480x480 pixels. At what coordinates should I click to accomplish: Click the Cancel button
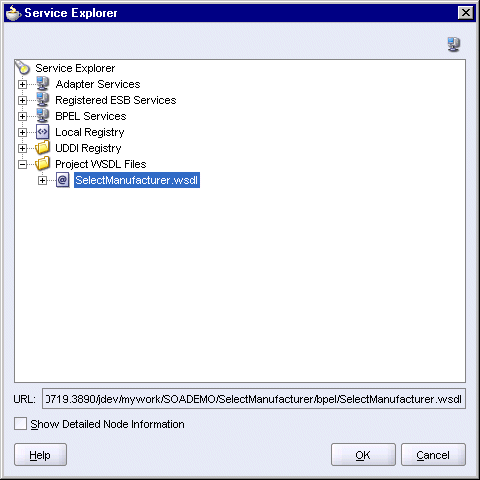point(433,455)
